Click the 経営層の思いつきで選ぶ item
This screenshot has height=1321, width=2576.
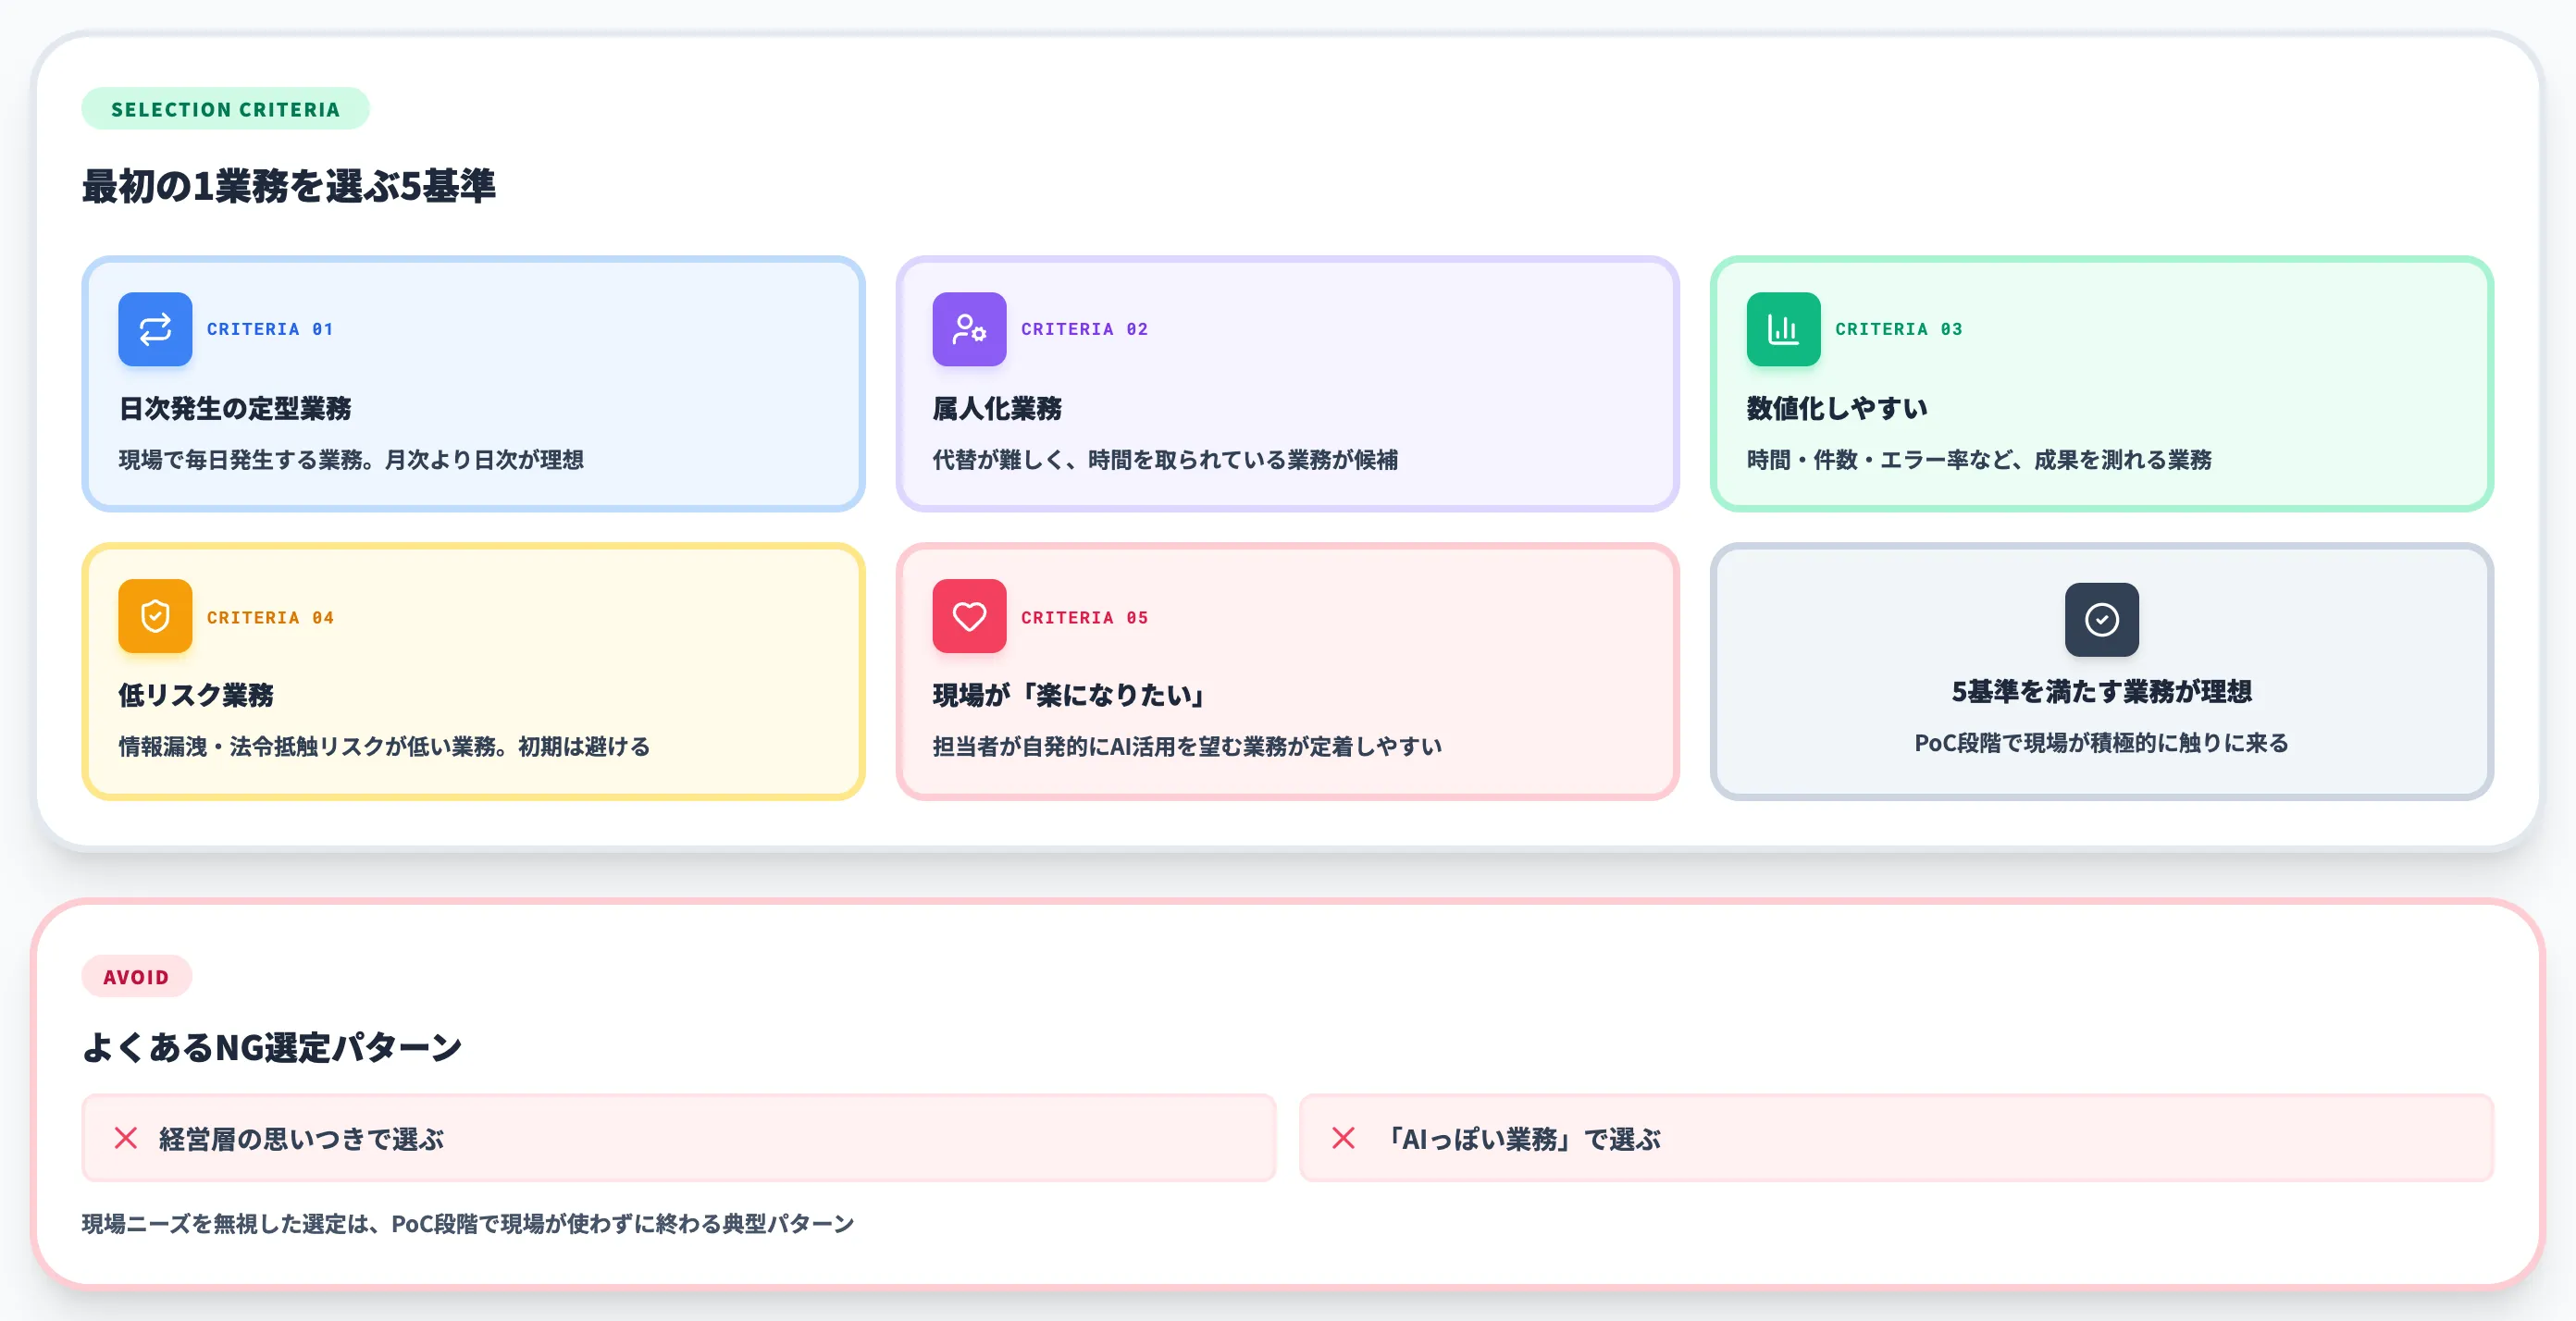(x=678, y=1138)
